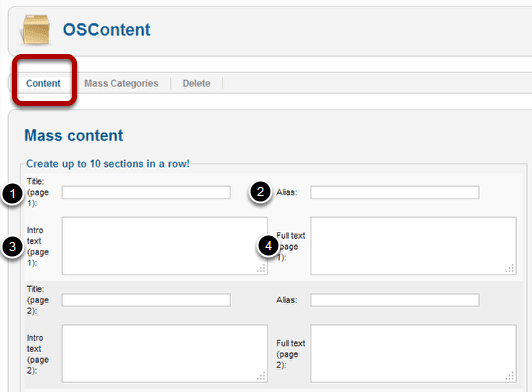This screenshot has height=392, width=532.
Task: Click the OSContent box icon
Action: (x=36, y=30)
